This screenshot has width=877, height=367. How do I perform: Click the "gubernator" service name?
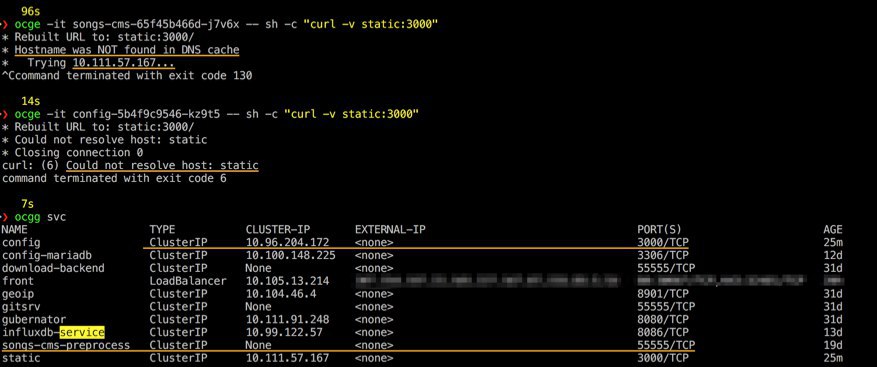point(34,319)
